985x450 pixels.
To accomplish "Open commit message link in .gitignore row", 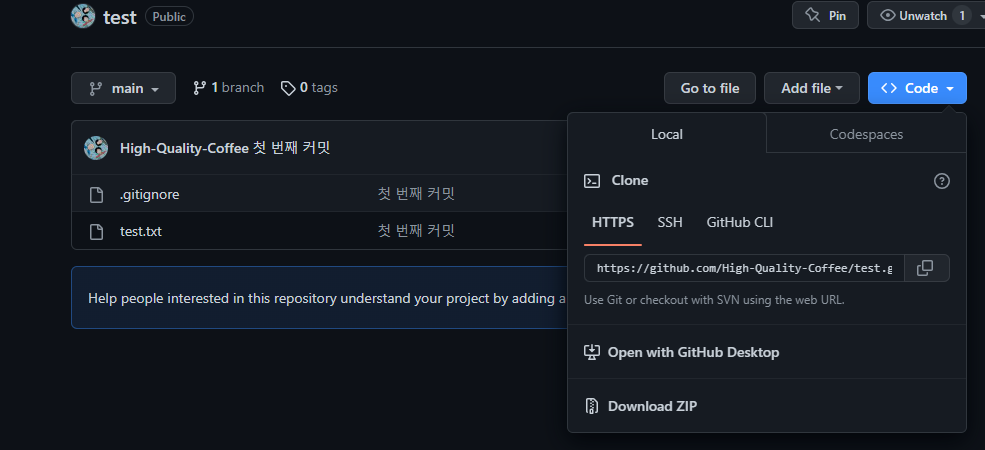I will pos(416,194).
